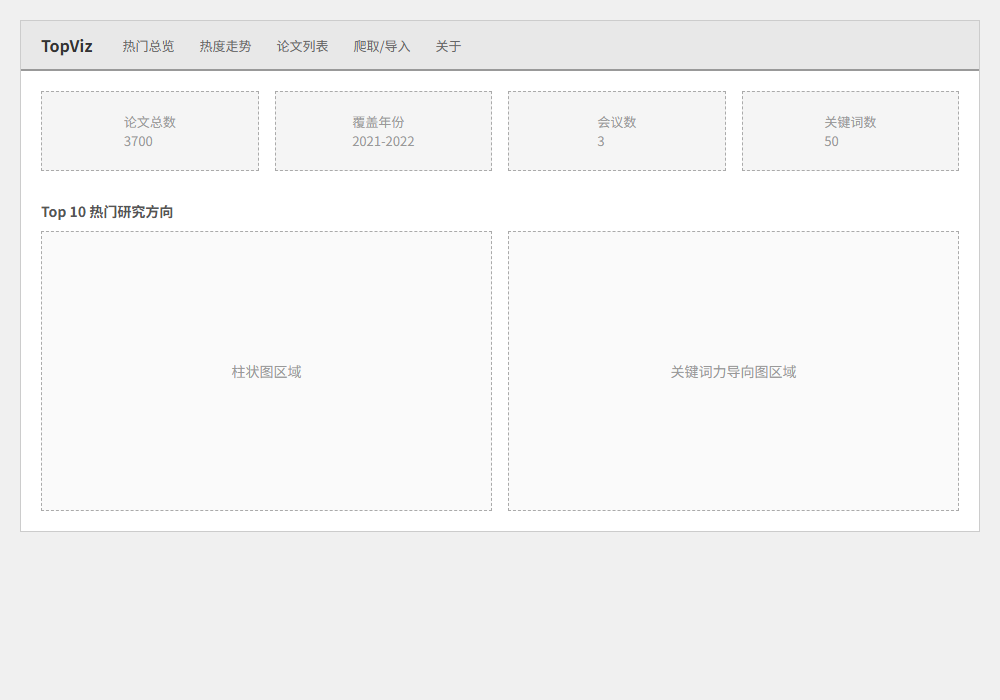Click the 论文总数 label
This screenshot has width=1000, height=700.
(150, 122)
